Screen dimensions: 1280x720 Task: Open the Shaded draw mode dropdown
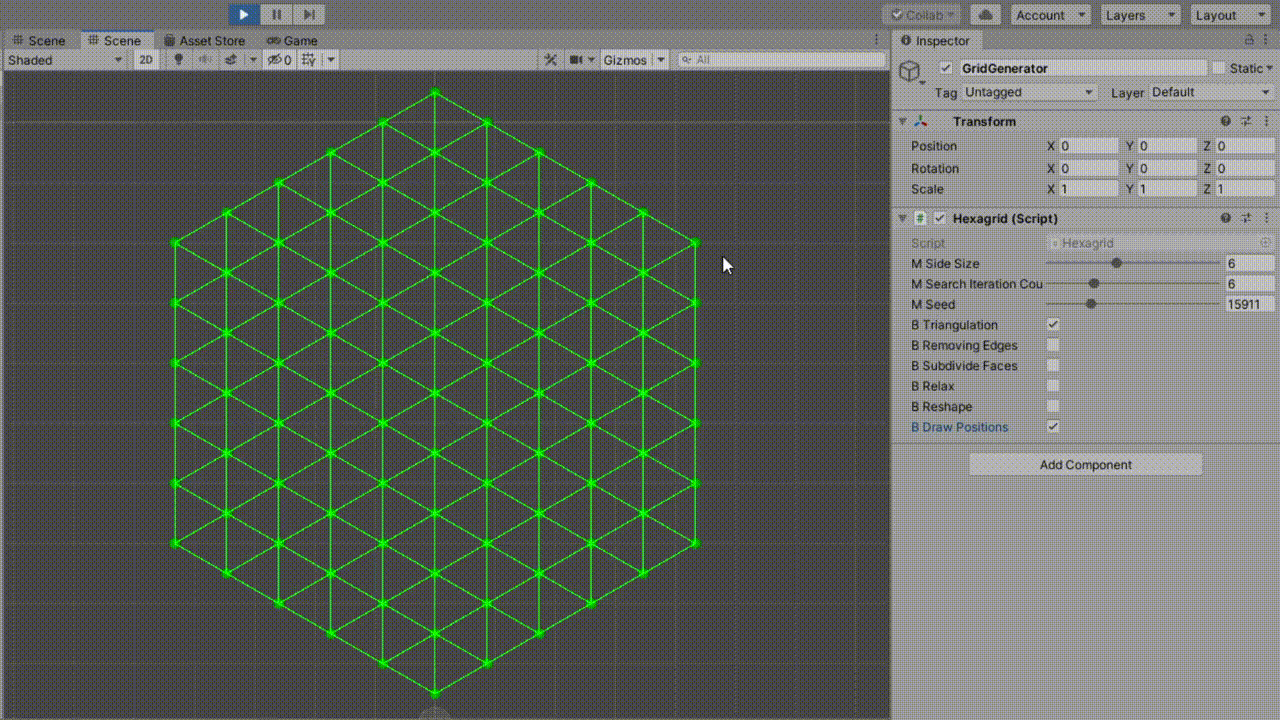point(65,60)
